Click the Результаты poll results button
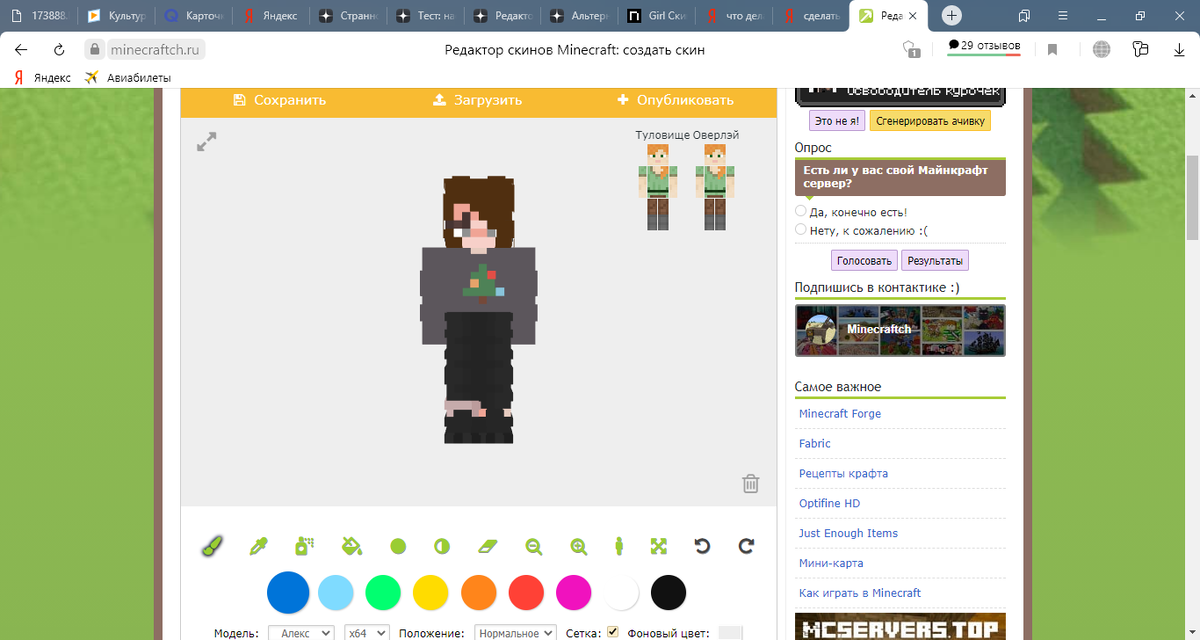 pos(935,261)
